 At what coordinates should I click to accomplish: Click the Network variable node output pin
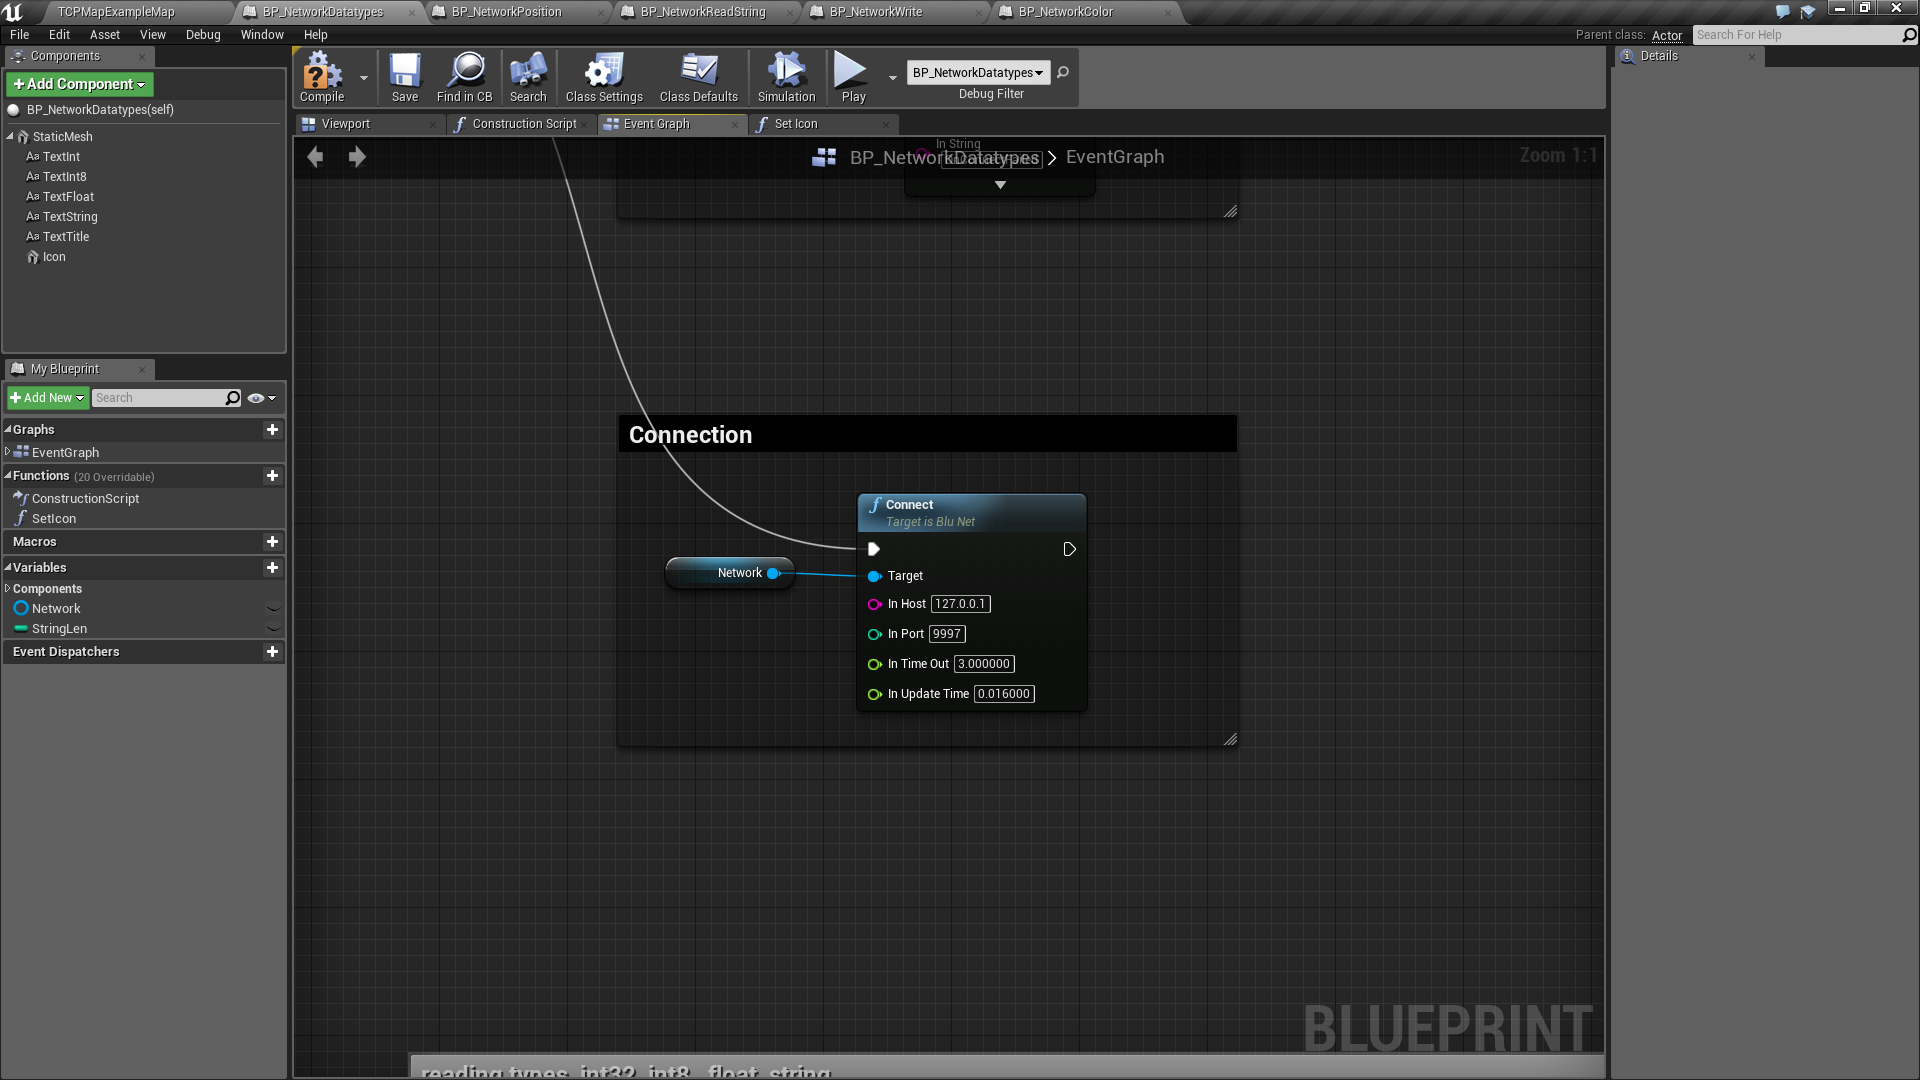pyautogui.click(x=773, y=573)
